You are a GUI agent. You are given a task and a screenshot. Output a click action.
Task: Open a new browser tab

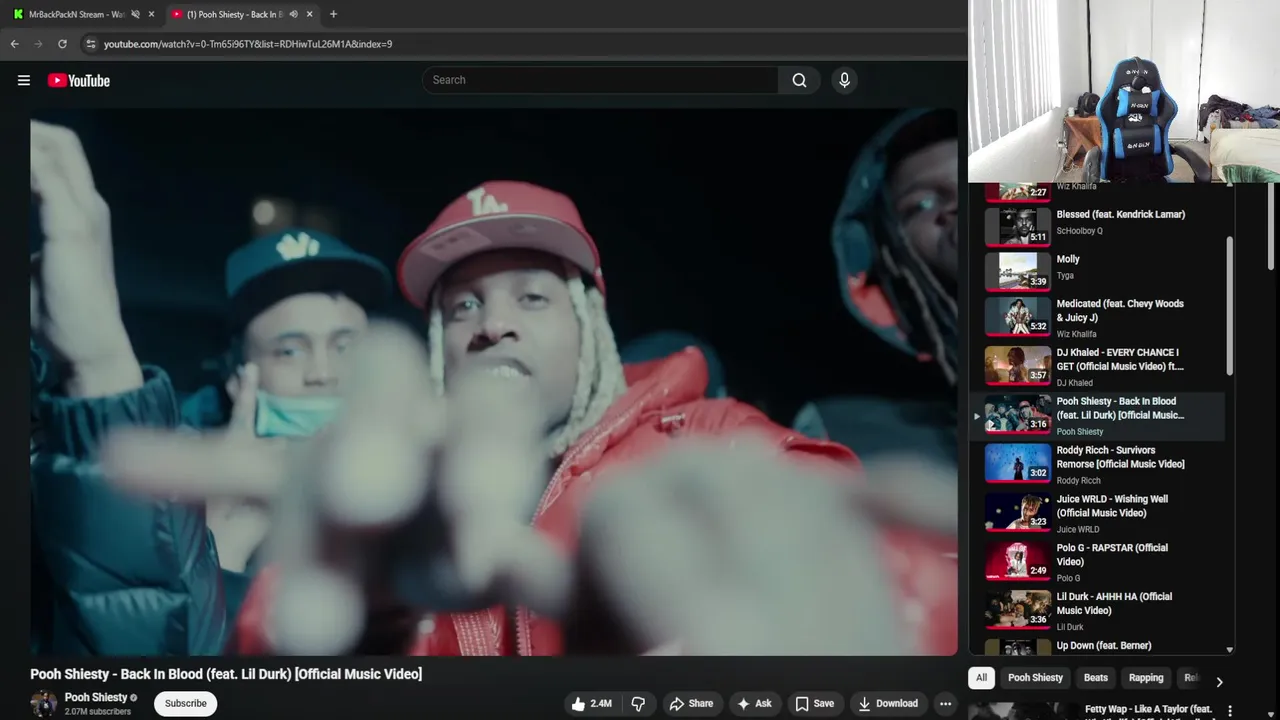[x=333, y=14]
